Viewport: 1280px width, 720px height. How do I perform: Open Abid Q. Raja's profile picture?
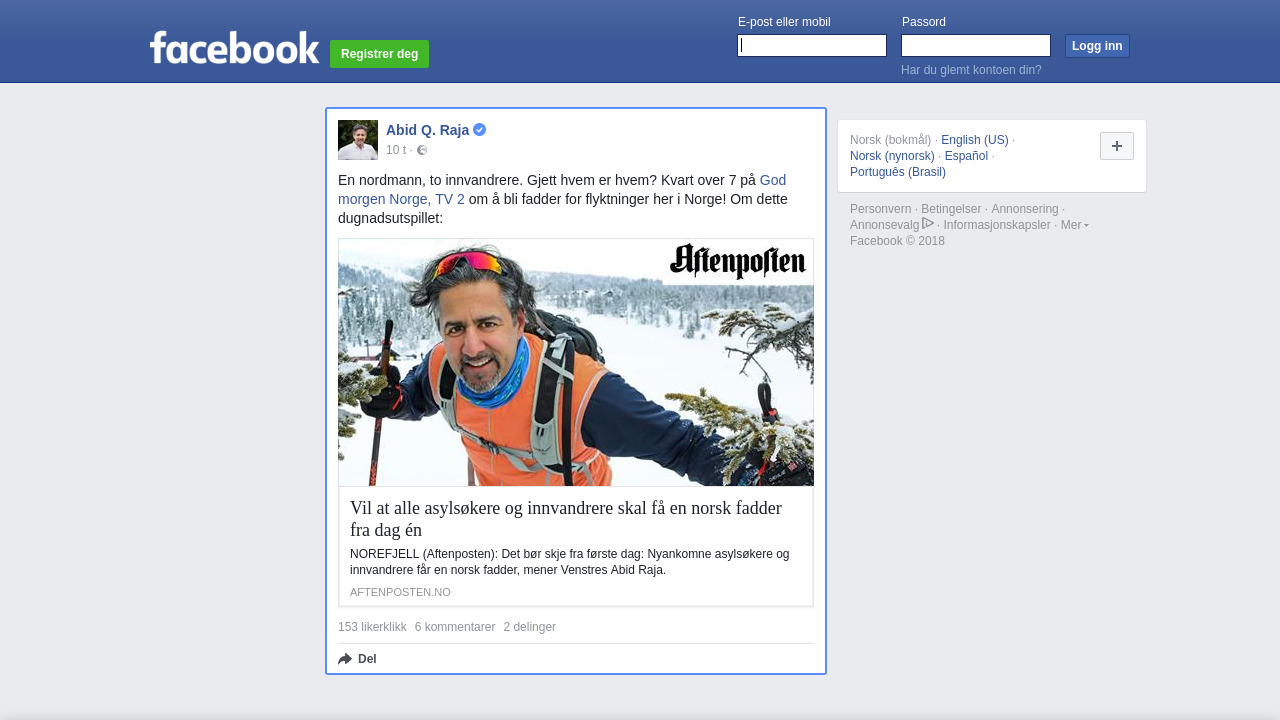(x=358, y=140)
